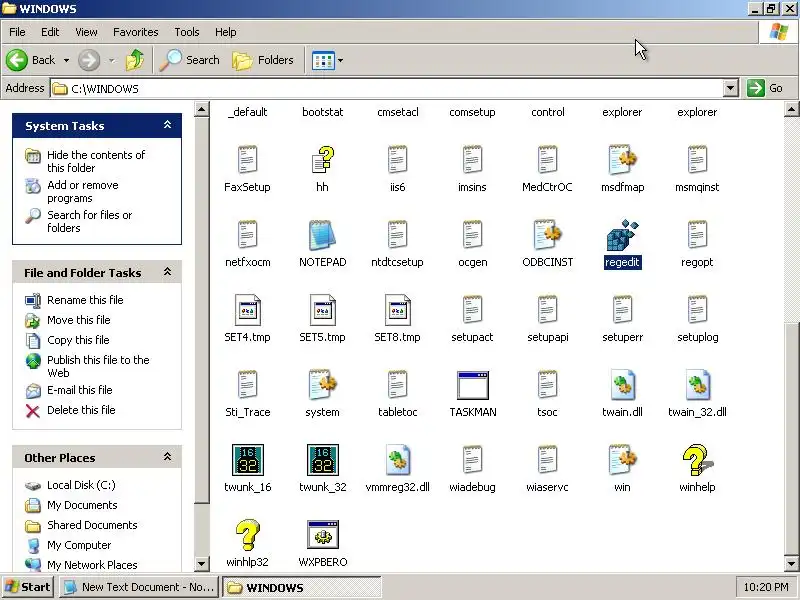The image size is (800, 600).
Task: Select the WXPBERO file icon
Action: click(x=322, y=535)
